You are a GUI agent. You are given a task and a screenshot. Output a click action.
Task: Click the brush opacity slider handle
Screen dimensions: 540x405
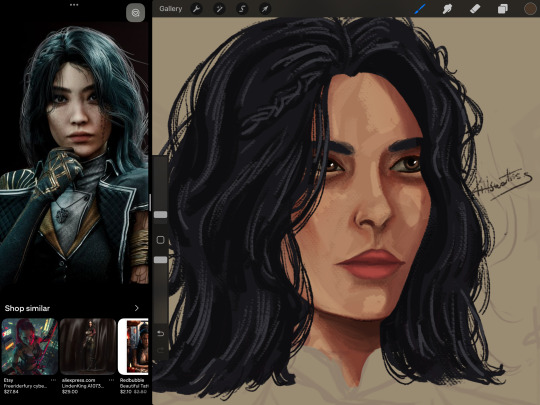pos(160,260)
